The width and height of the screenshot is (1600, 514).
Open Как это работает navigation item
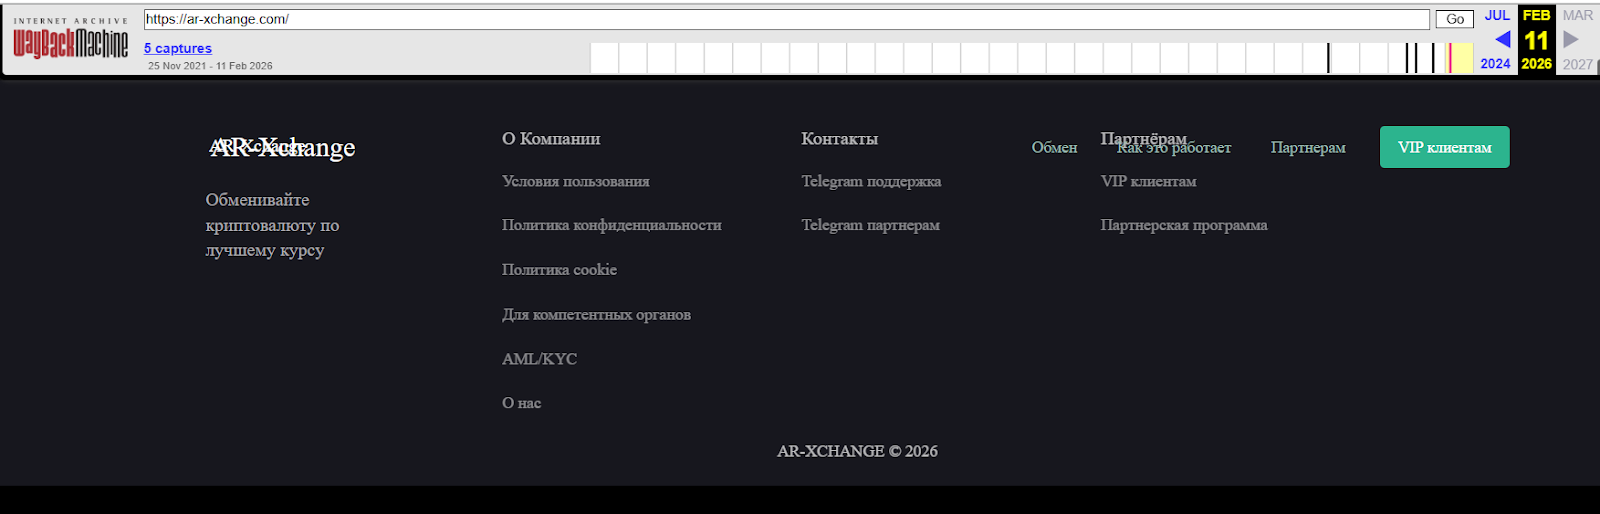(x=1174, y=148)
